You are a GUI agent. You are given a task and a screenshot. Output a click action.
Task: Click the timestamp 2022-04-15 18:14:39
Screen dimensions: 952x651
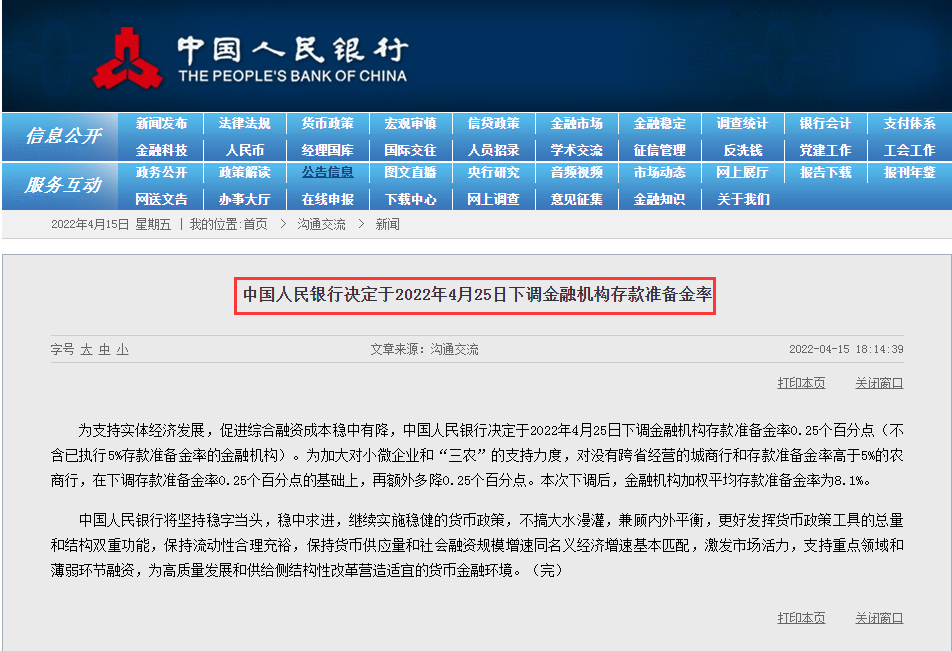tap(846, 349)
